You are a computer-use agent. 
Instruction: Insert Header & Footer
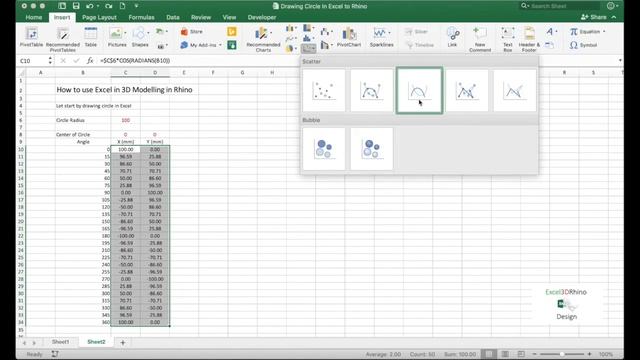tap(529, 39)
